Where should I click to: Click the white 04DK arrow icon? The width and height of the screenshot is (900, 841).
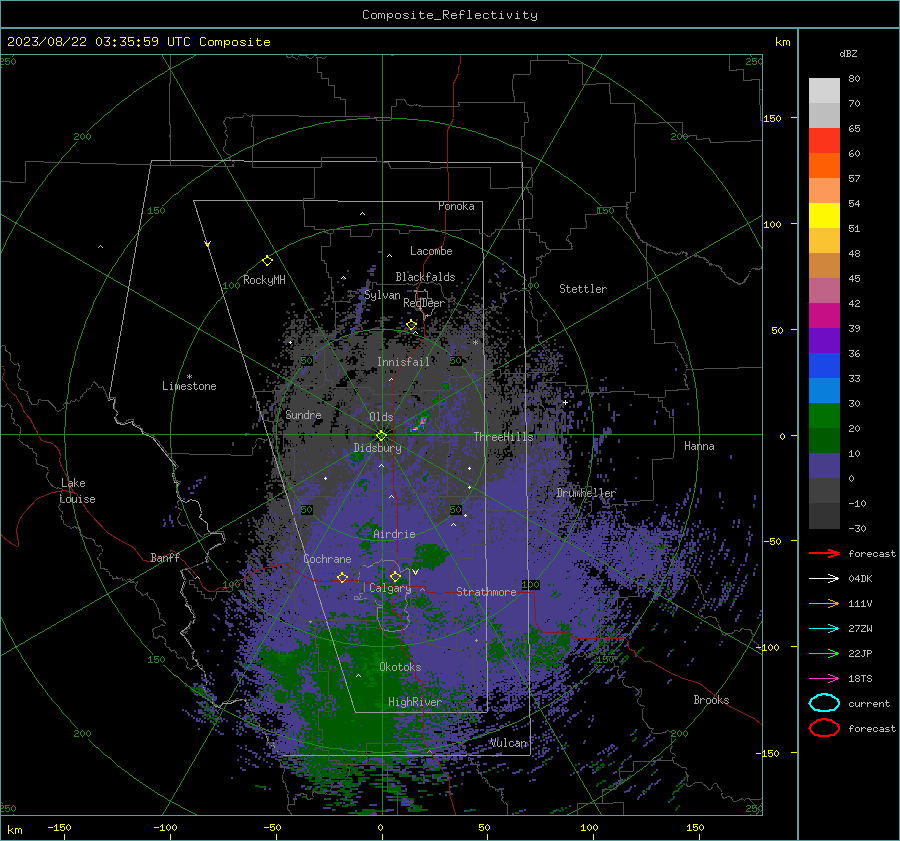(x=824, y=578)
